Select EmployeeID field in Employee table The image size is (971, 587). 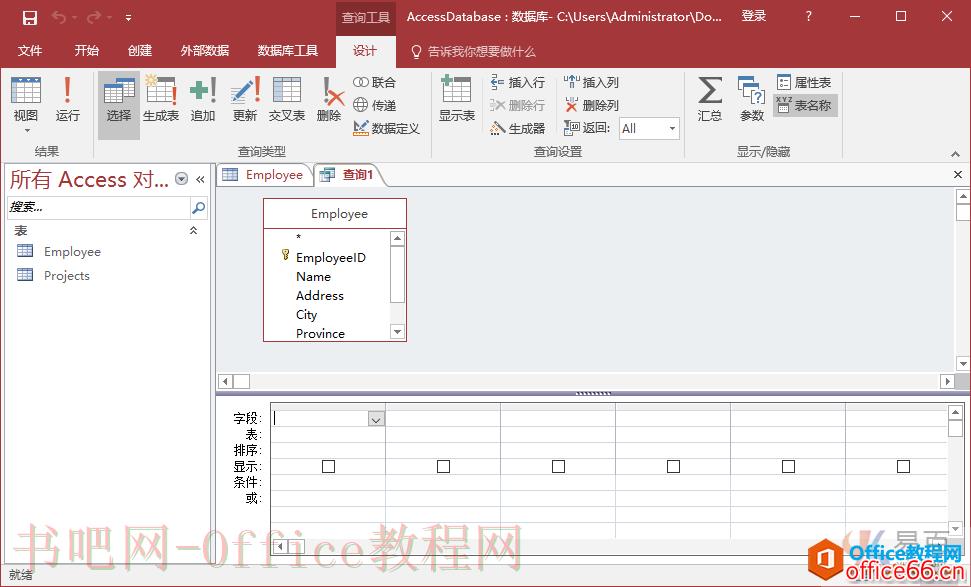331,258
